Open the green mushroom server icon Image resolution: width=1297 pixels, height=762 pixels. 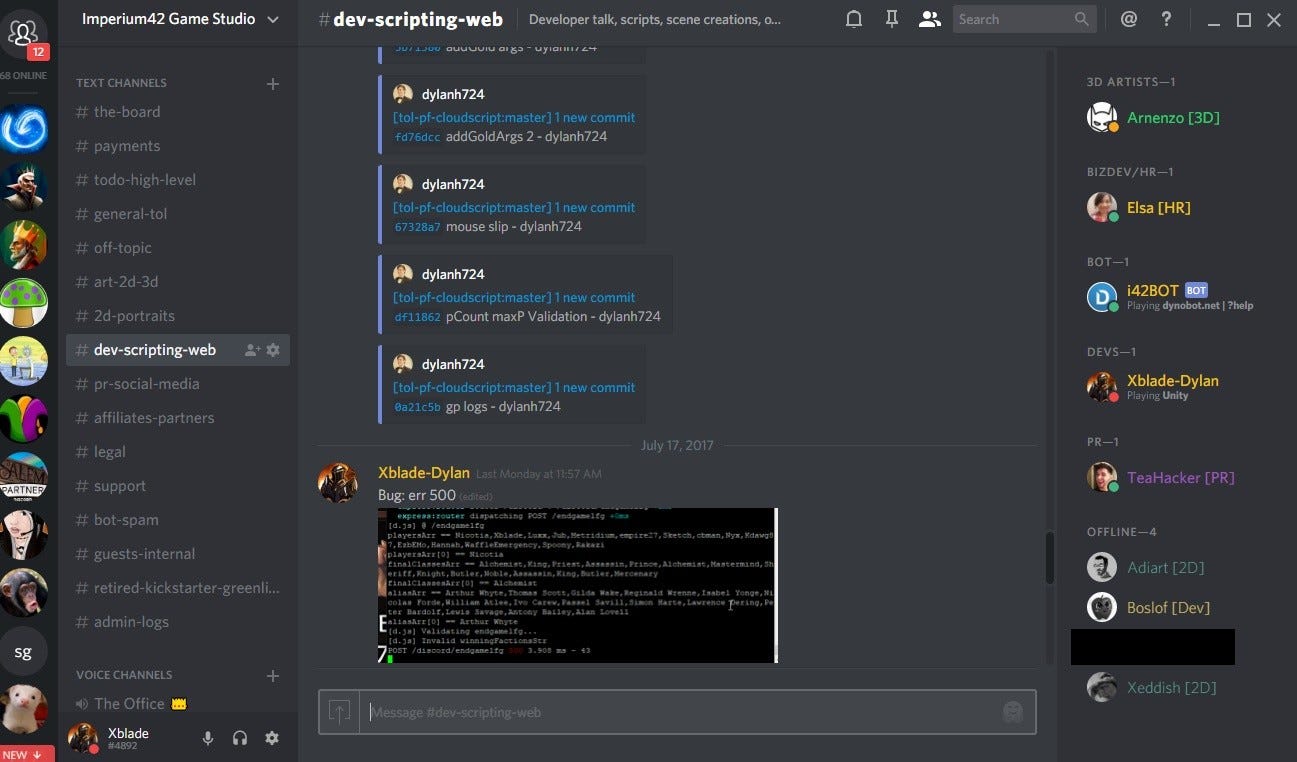pyautogui.click(x=23, y=303)
